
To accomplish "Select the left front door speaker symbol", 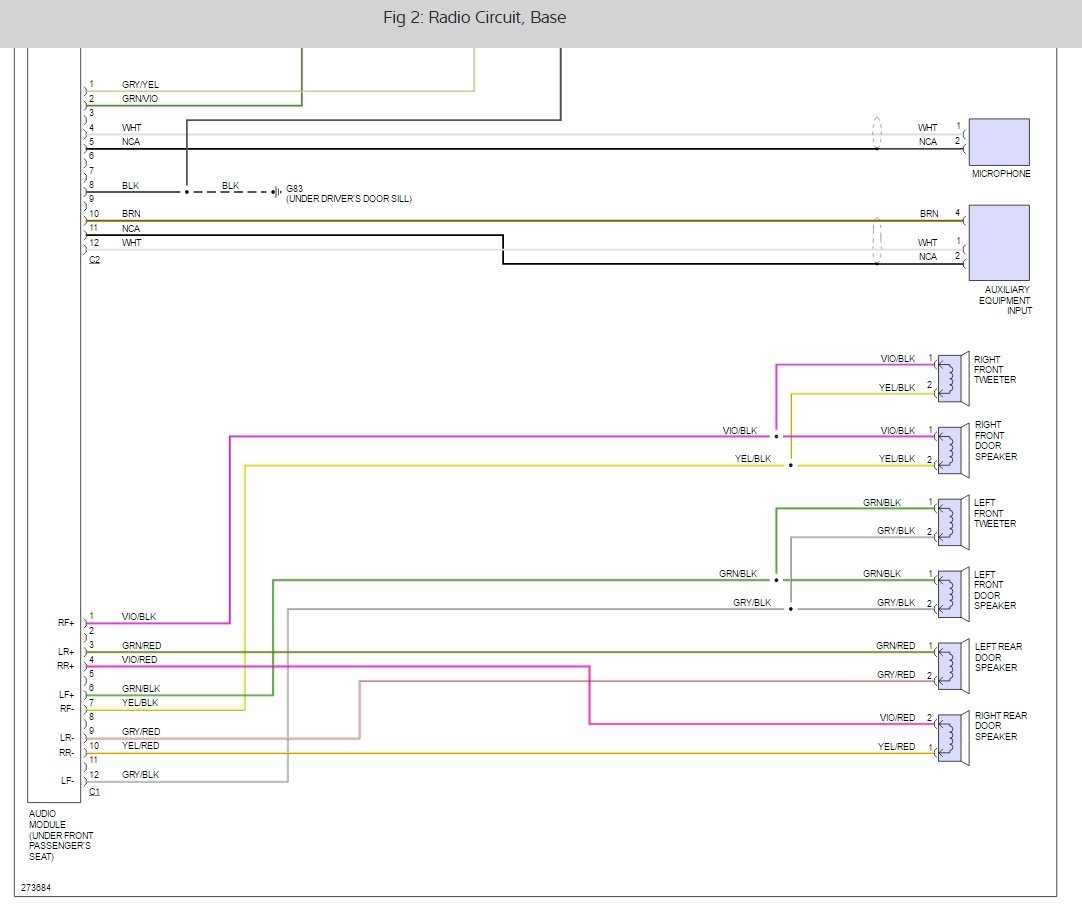I will pos(952,594).
